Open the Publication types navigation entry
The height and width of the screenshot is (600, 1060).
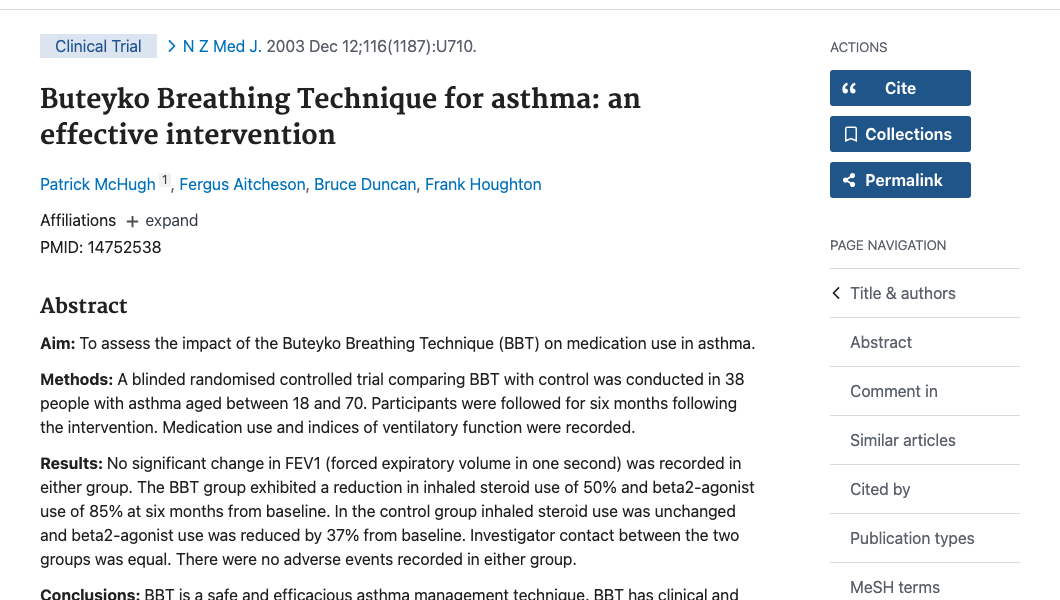[x=912, y=538]
